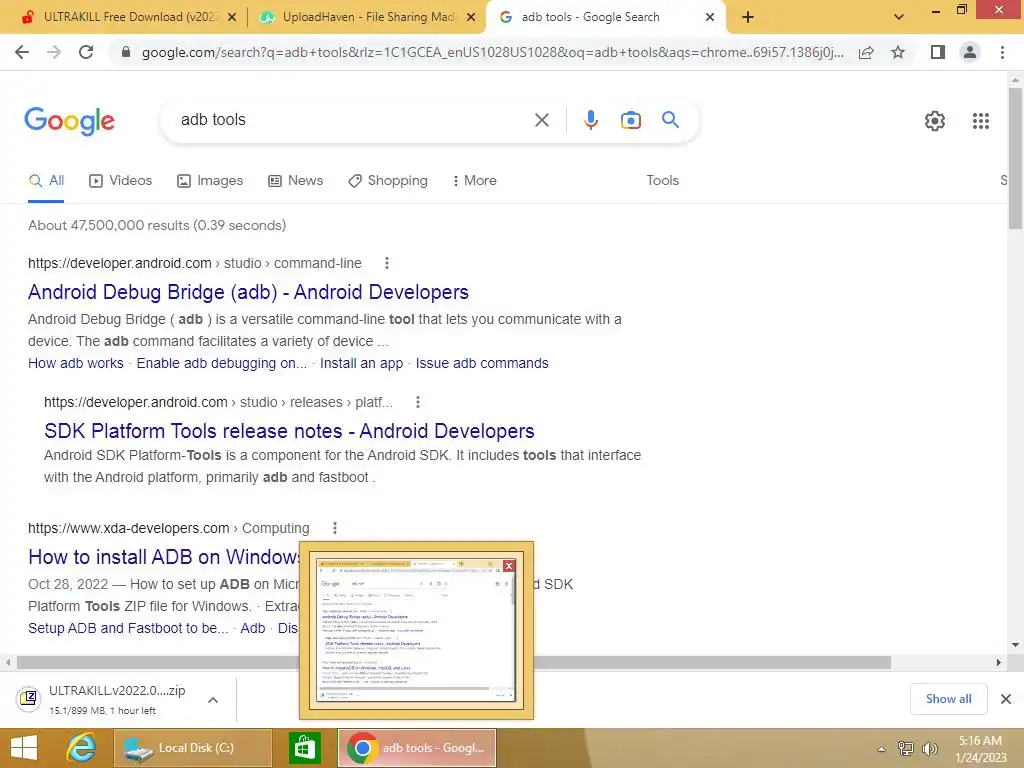The width and height of the screenshot is (1024, 768).
Task: Open the Adb sitelink under xda result
Action: (253, 628)
